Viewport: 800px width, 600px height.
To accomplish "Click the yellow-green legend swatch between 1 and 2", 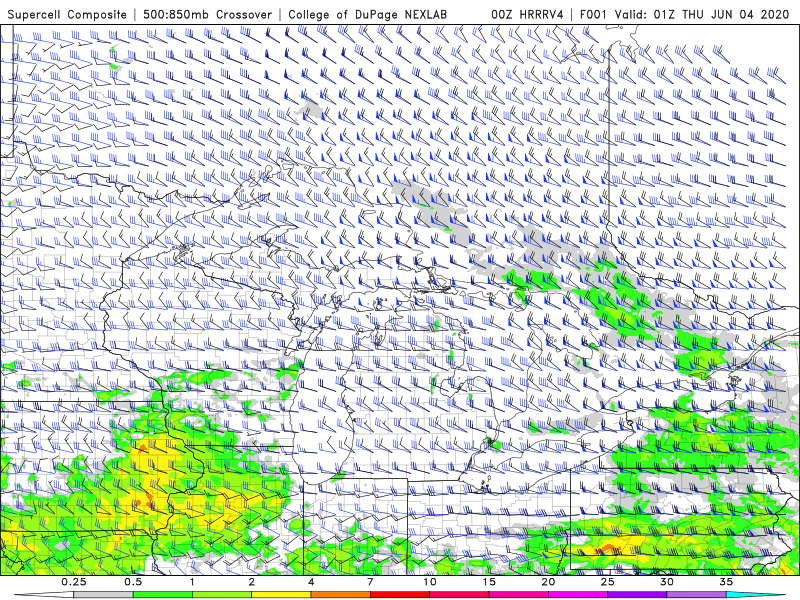I will tap(222, 595).
